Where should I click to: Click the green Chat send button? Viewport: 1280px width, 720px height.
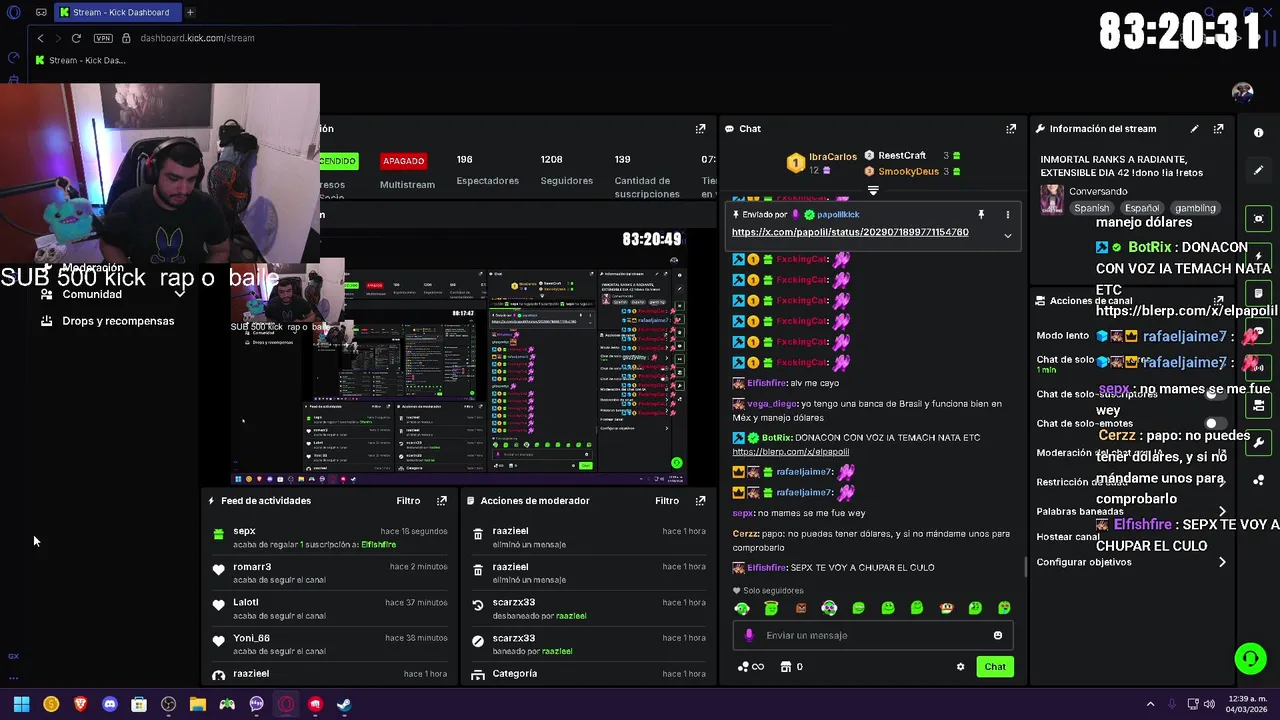coord(995,667)
